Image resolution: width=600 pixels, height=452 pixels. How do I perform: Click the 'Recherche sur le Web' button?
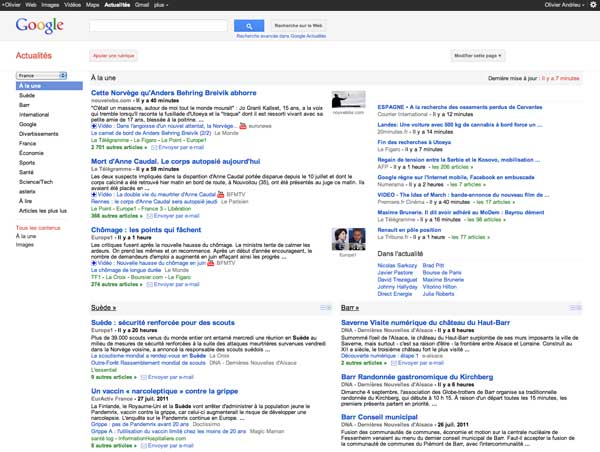click(296, 25)
